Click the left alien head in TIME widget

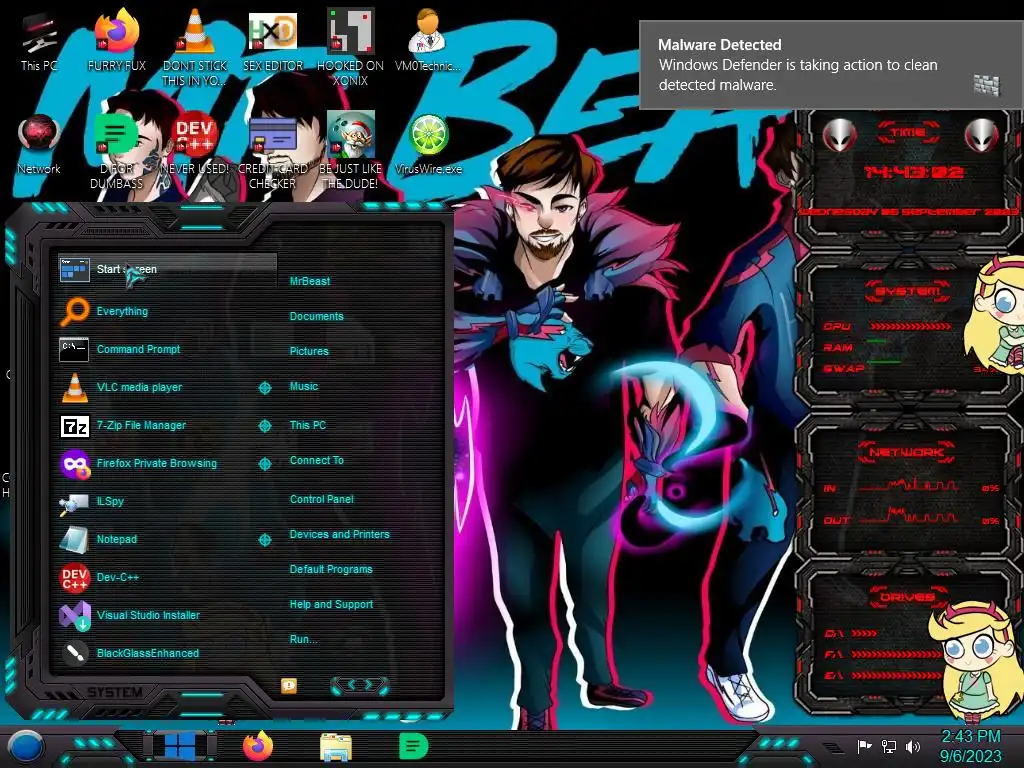840,135
